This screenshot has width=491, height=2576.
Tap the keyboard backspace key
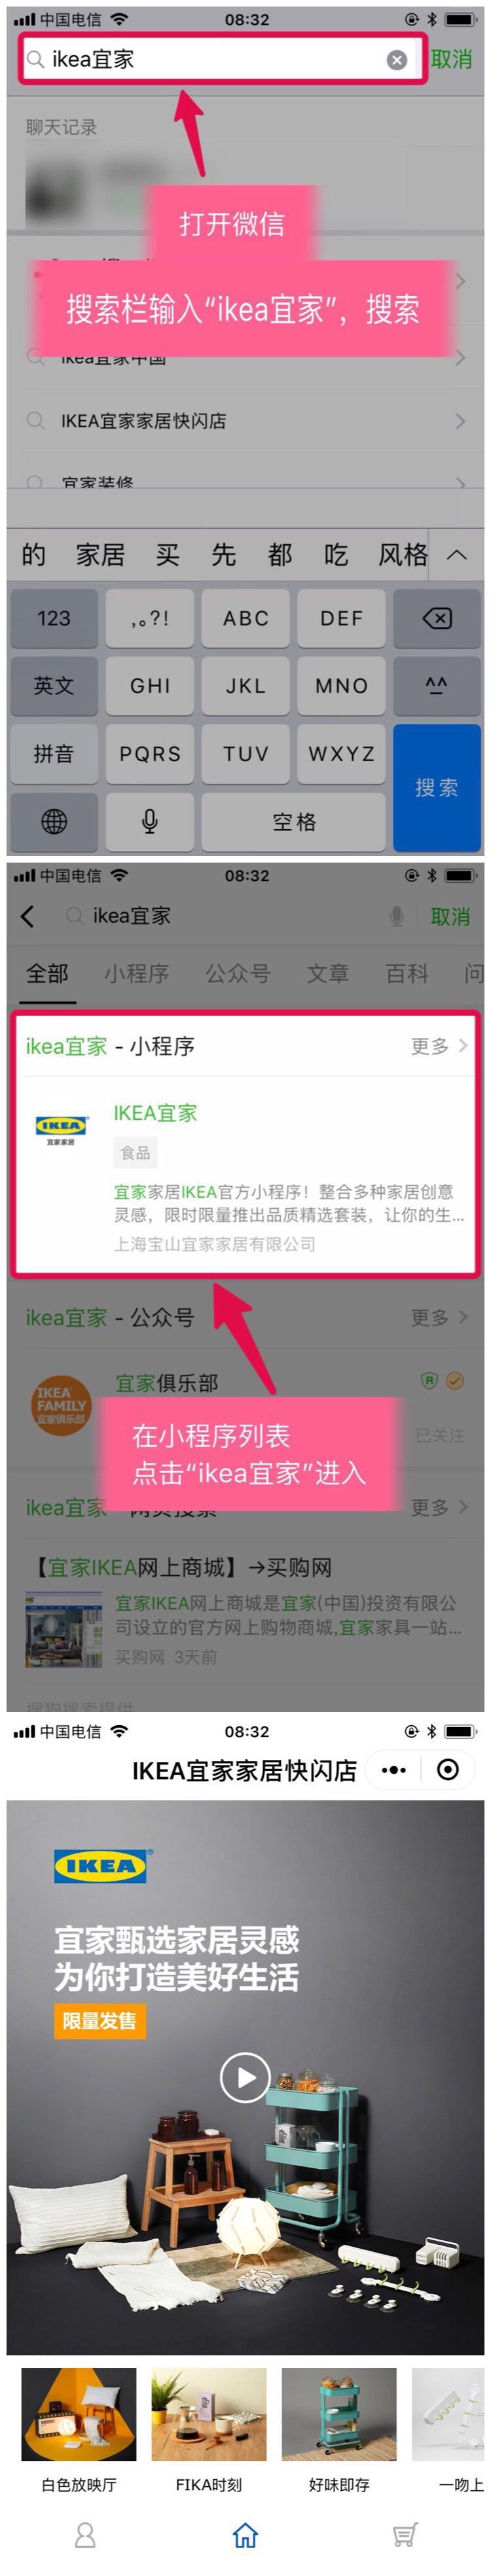437,618
